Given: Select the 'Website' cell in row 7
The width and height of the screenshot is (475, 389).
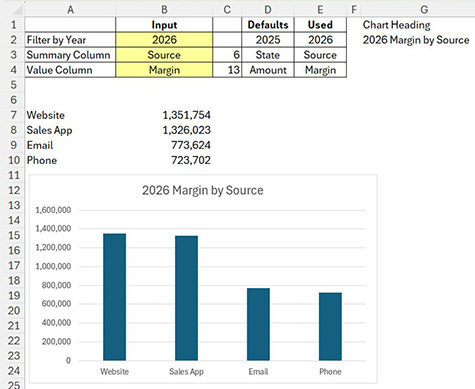Looking at the screenshot, I should (70, 115).
